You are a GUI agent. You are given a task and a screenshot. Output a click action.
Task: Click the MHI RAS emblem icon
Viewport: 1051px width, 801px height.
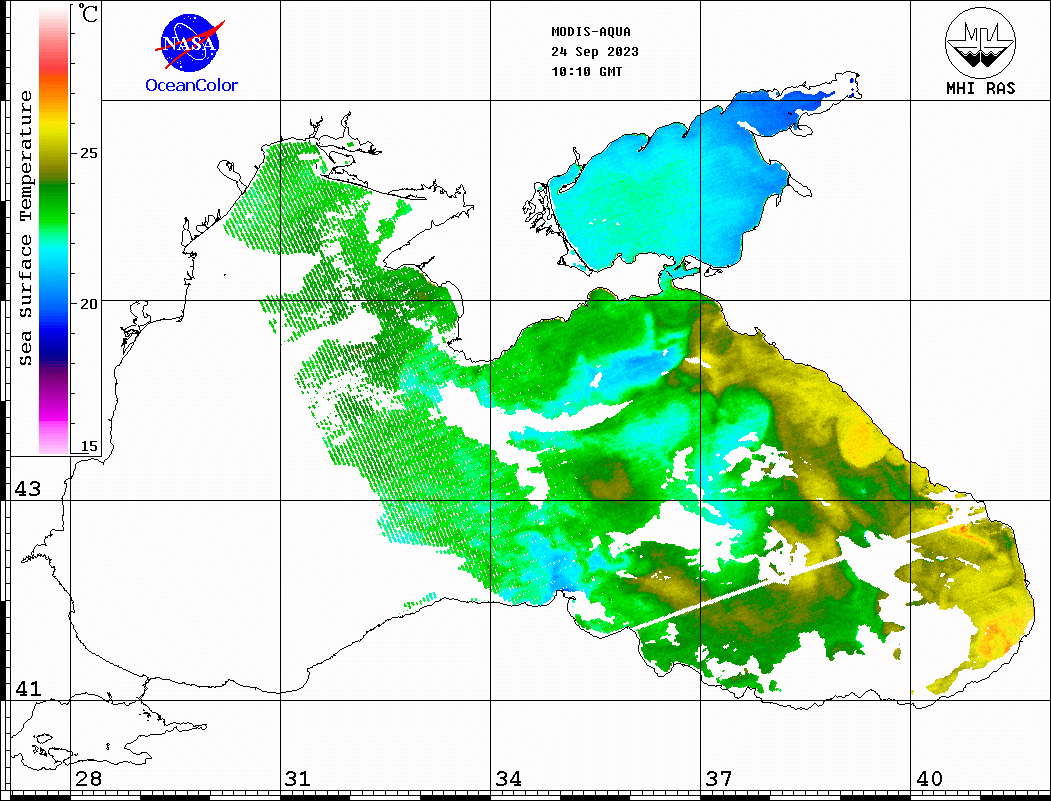tap(980, 42)
